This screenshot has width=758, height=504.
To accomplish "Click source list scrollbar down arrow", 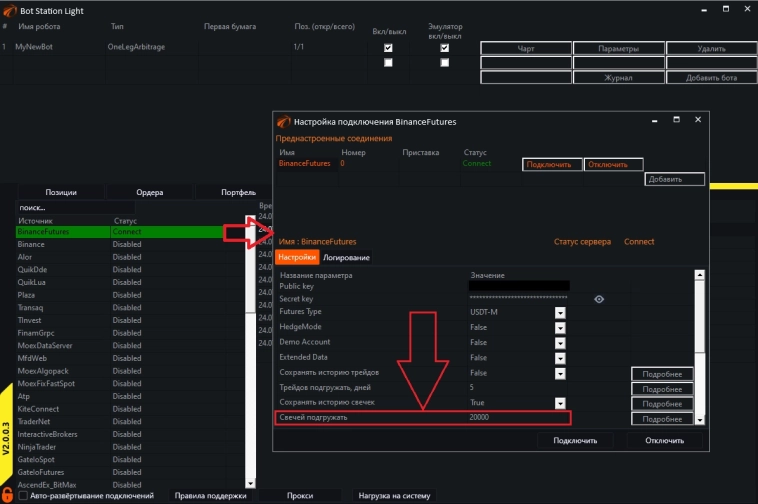I will pyautogui.click(x=250, y=483).
